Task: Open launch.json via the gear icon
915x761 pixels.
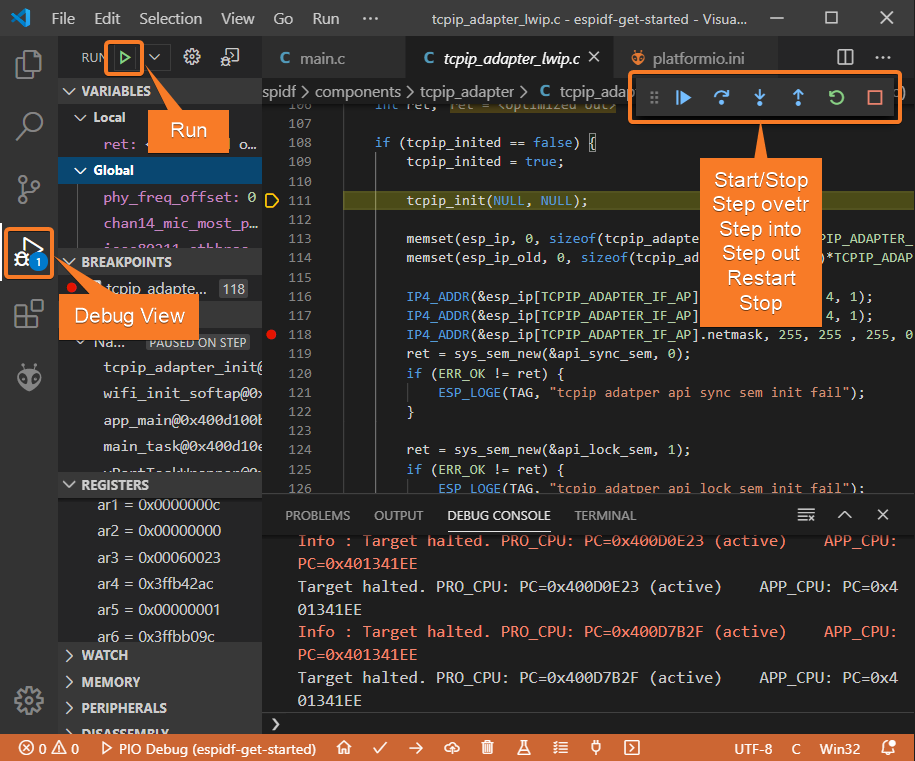Action: [193, 58]
